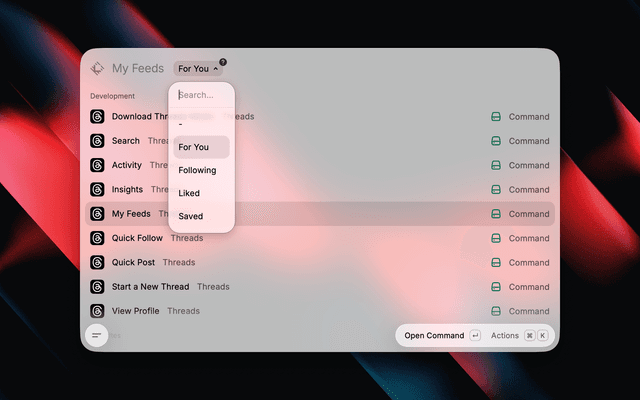Select the My Feeds command row

320,214
